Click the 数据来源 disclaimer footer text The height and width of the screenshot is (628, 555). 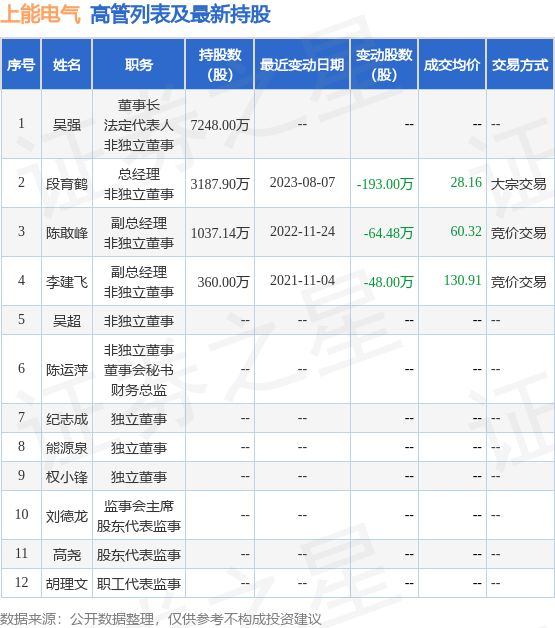[161, 619]
